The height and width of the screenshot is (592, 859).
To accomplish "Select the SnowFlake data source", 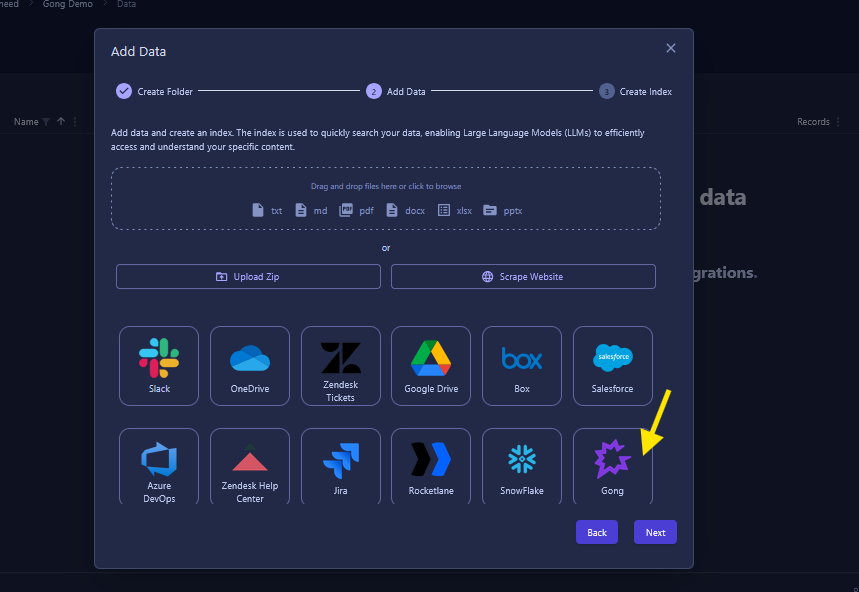I will click(522, 466).
